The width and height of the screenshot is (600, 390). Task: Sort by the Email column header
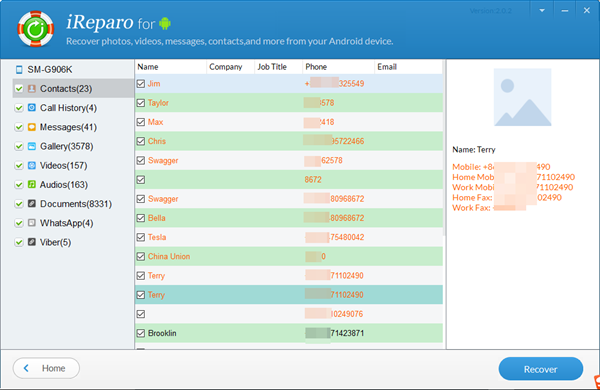pyautogui.click(x=408, y=67)
